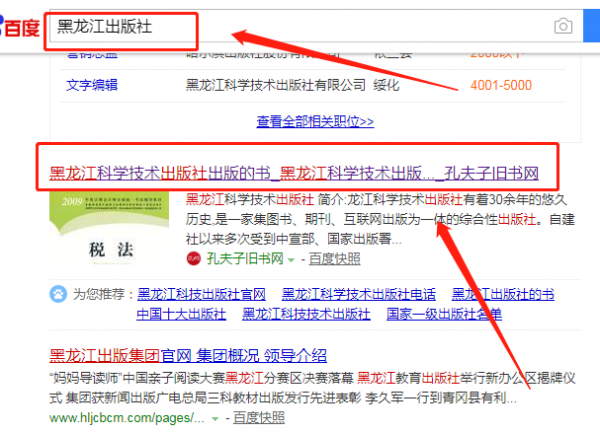Click 查看全部相关职位 link
600x433 pixels.
click(x=315, y=122)
